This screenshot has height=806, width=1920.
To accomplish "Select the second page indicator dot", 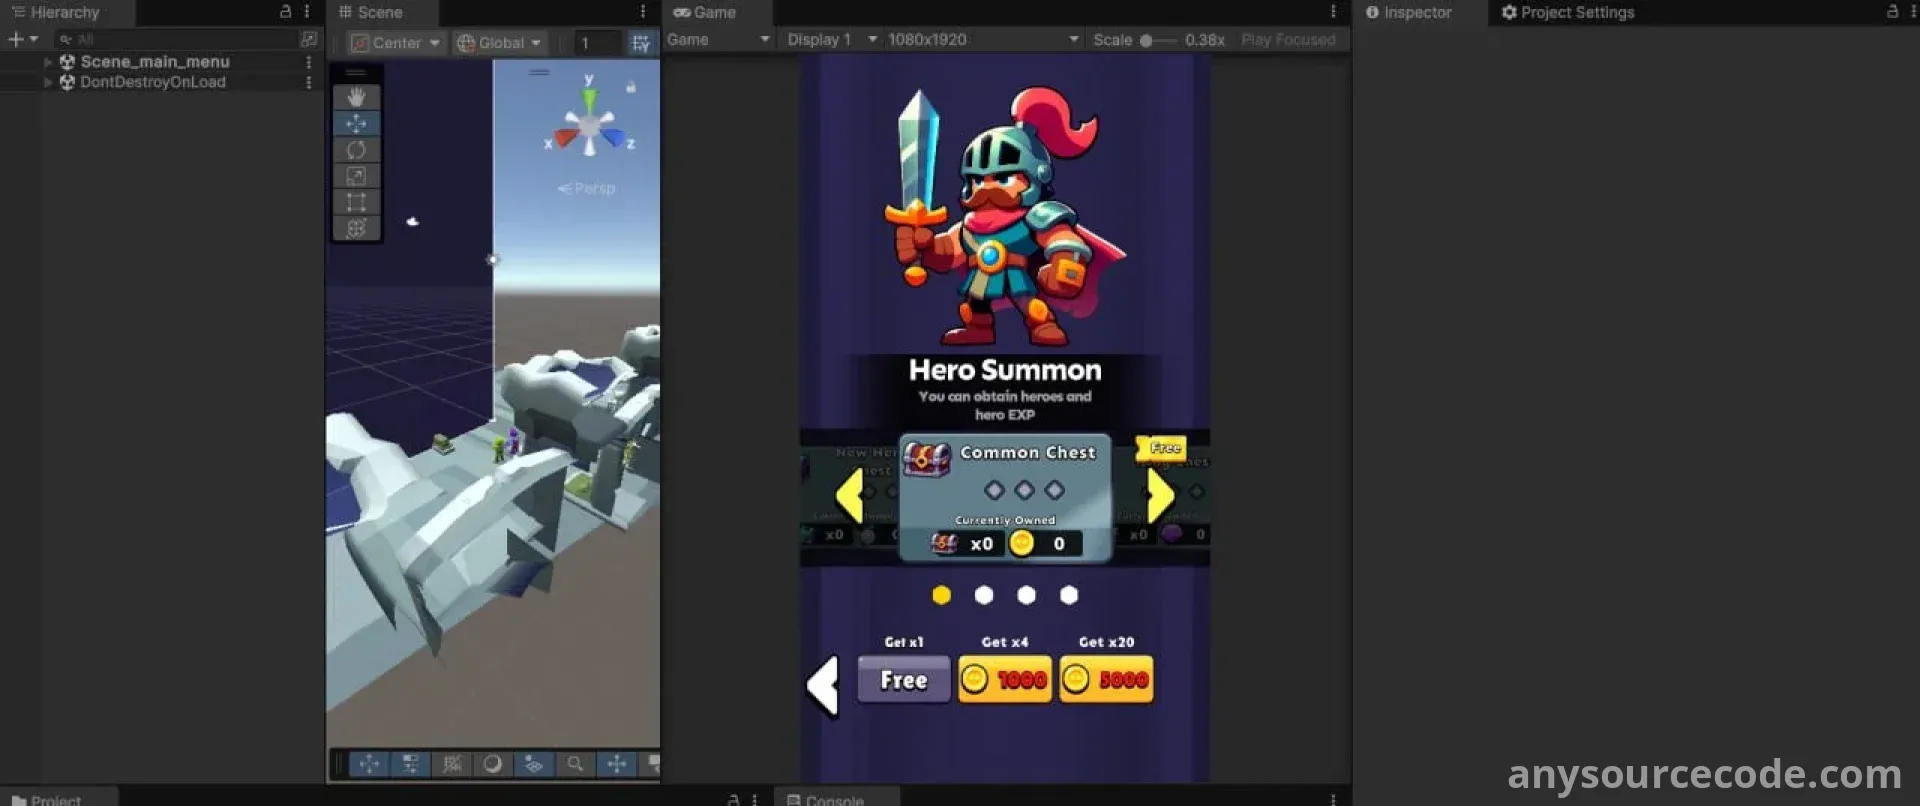I will (x=984, y=595).
